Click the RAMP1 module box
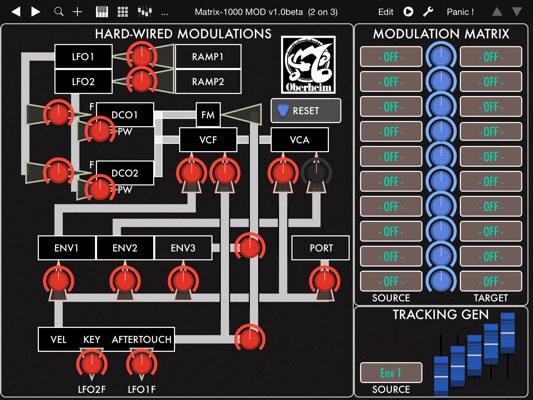Image resolution: width=533 pixels, height=400 pixels. click(x=208, y=56)
